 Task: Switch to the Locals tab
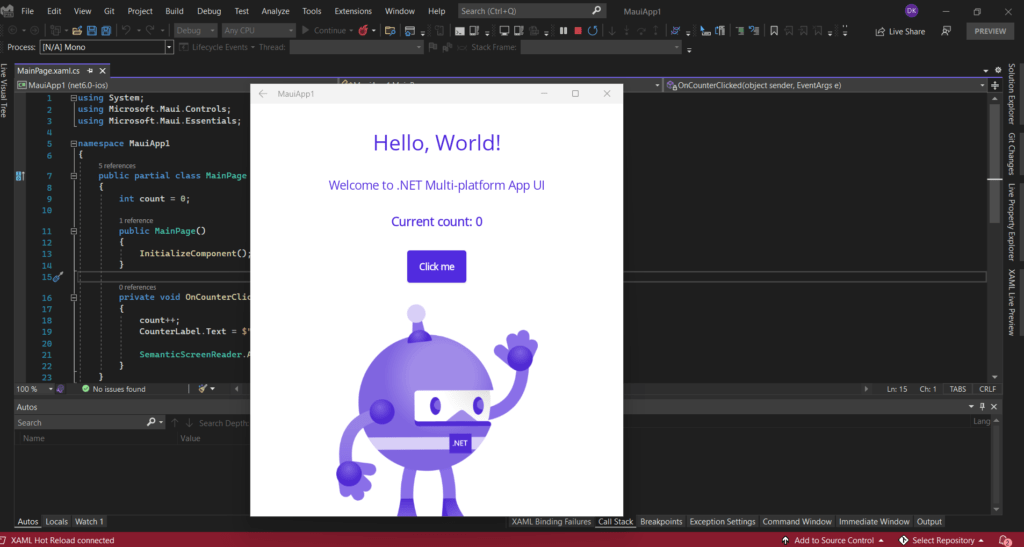[56, 522]
